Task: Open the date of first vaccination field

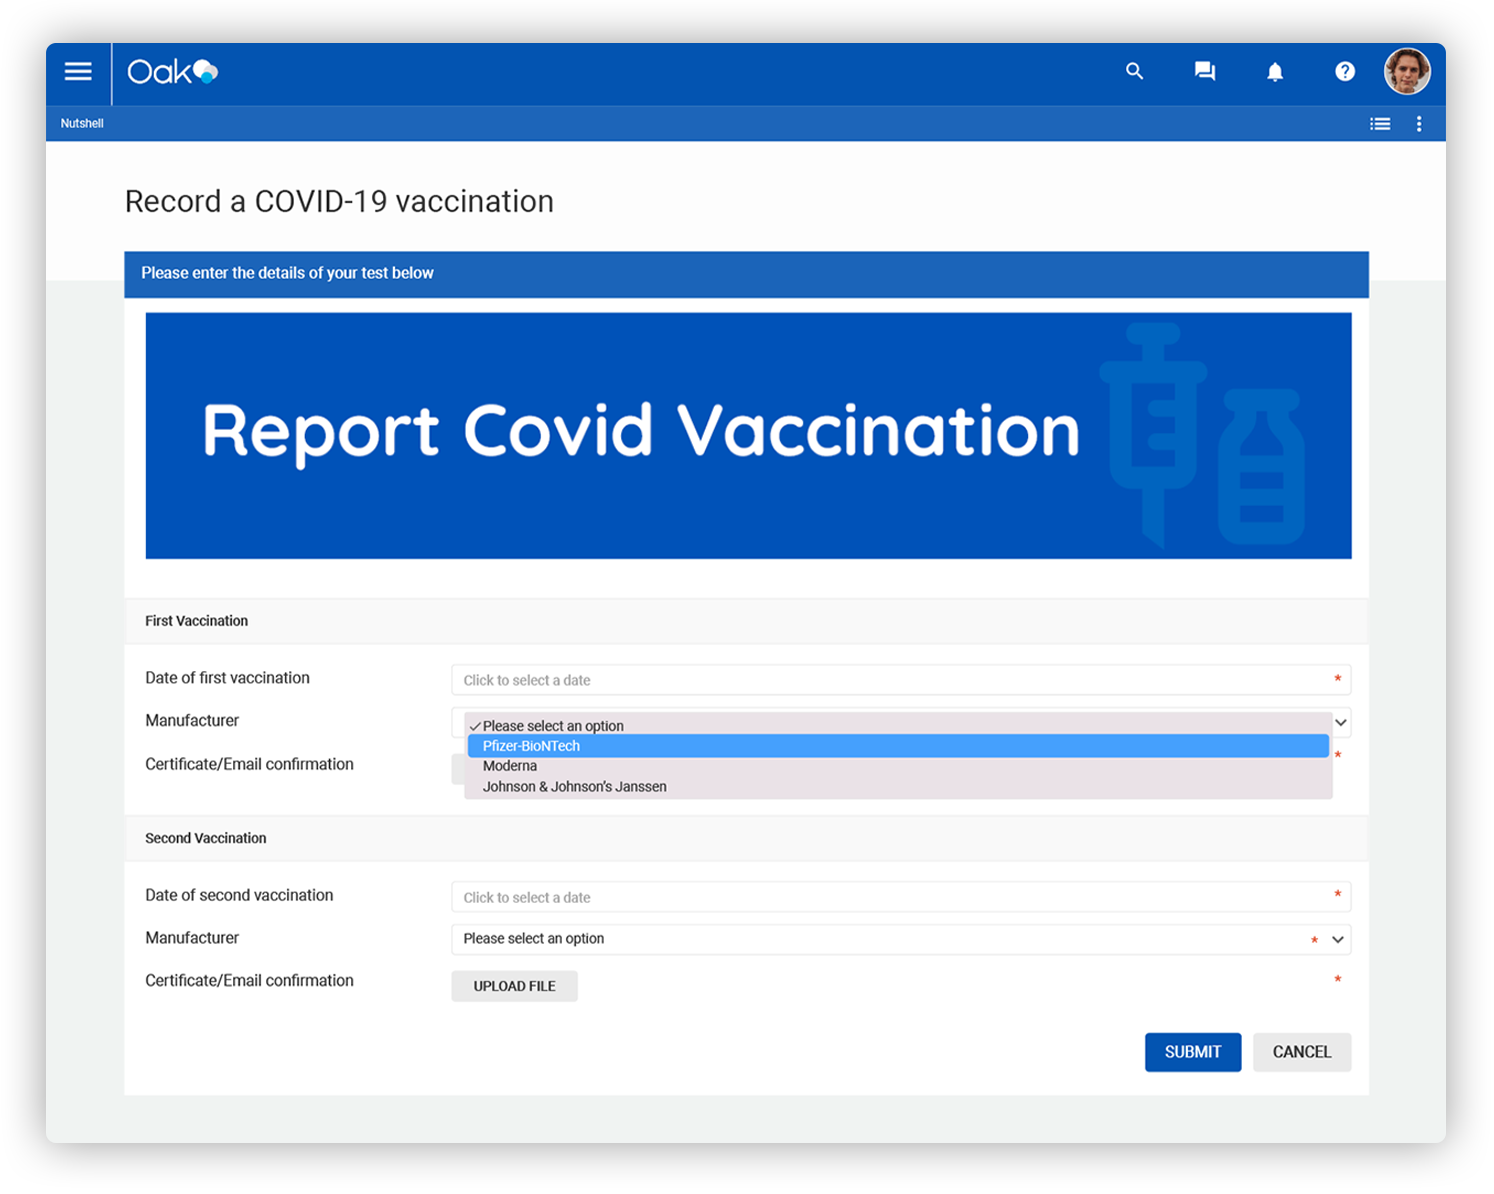Action: tap(900, 680)
